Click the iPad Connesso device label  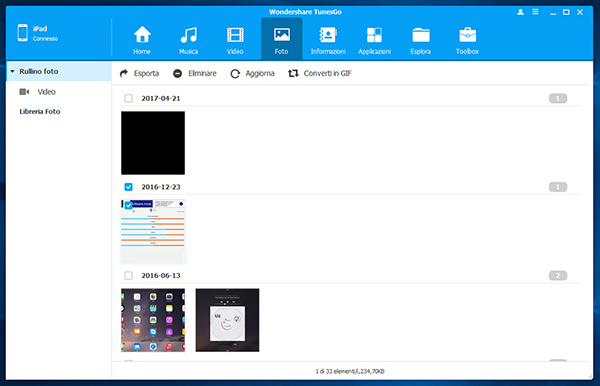(x=45, y=33)
